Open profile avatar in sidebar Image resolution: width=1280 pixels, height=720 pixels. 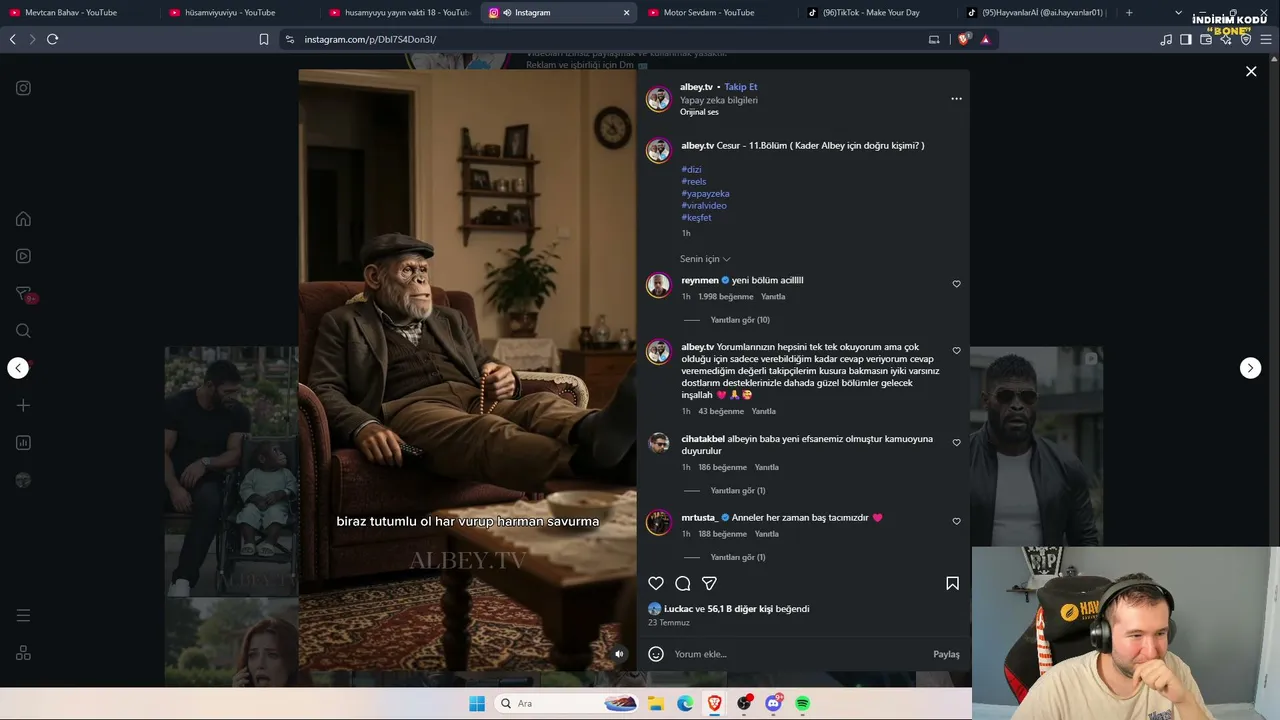23,480
